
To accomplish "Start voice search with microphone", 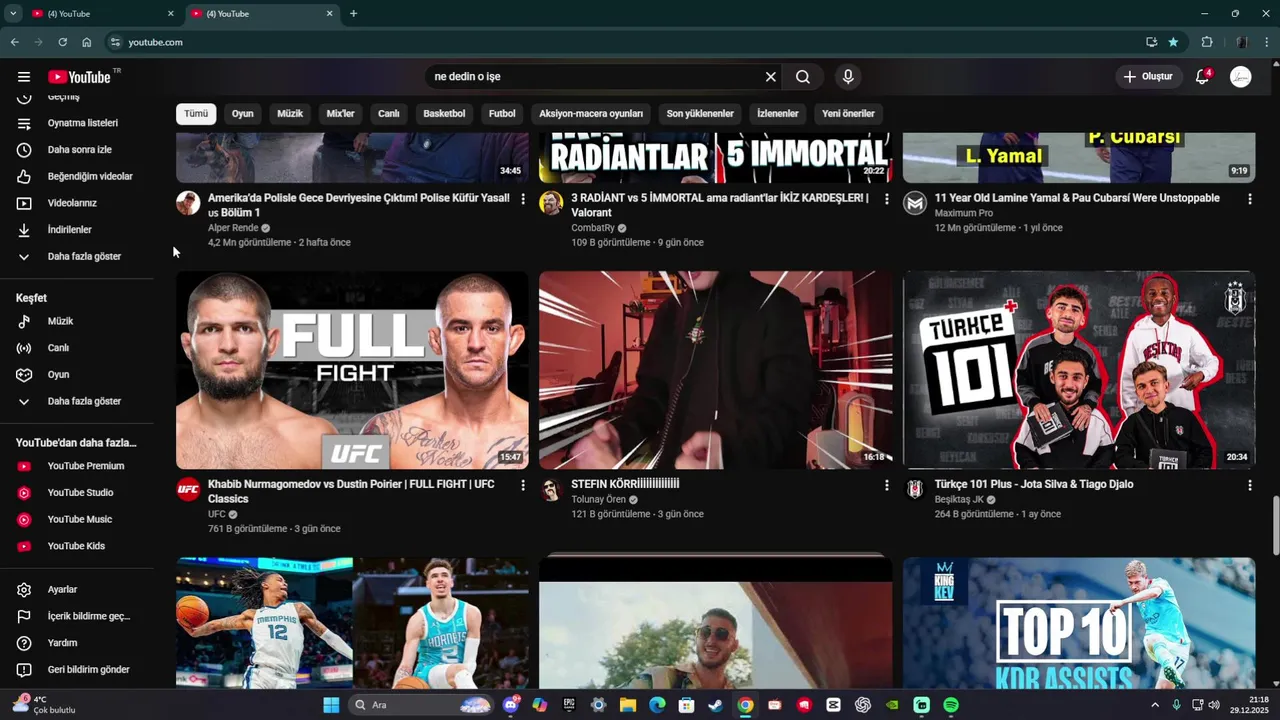I will [848, 77].
